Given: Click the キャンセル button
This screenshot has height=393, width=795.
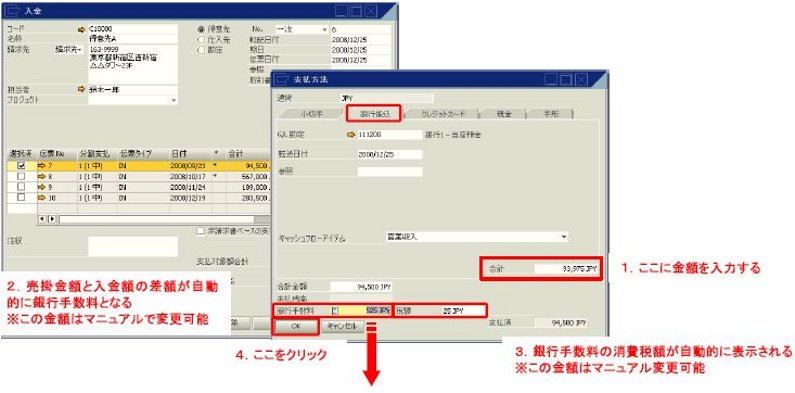Looking at the screenshot, I should [x=343, y=327].
